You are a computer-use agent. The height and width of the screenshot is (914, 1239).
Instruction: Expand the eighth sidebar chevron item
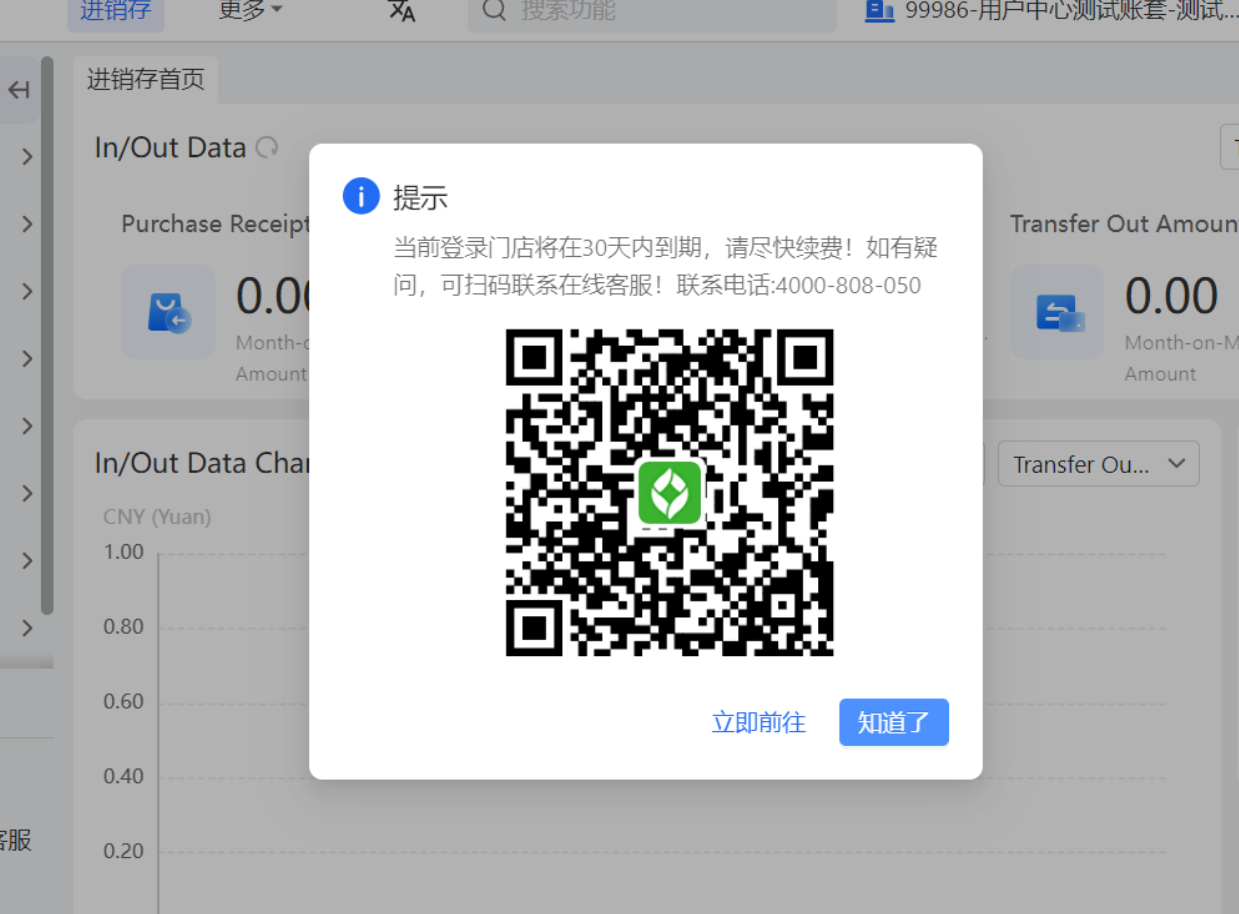(x=27, y=628)
